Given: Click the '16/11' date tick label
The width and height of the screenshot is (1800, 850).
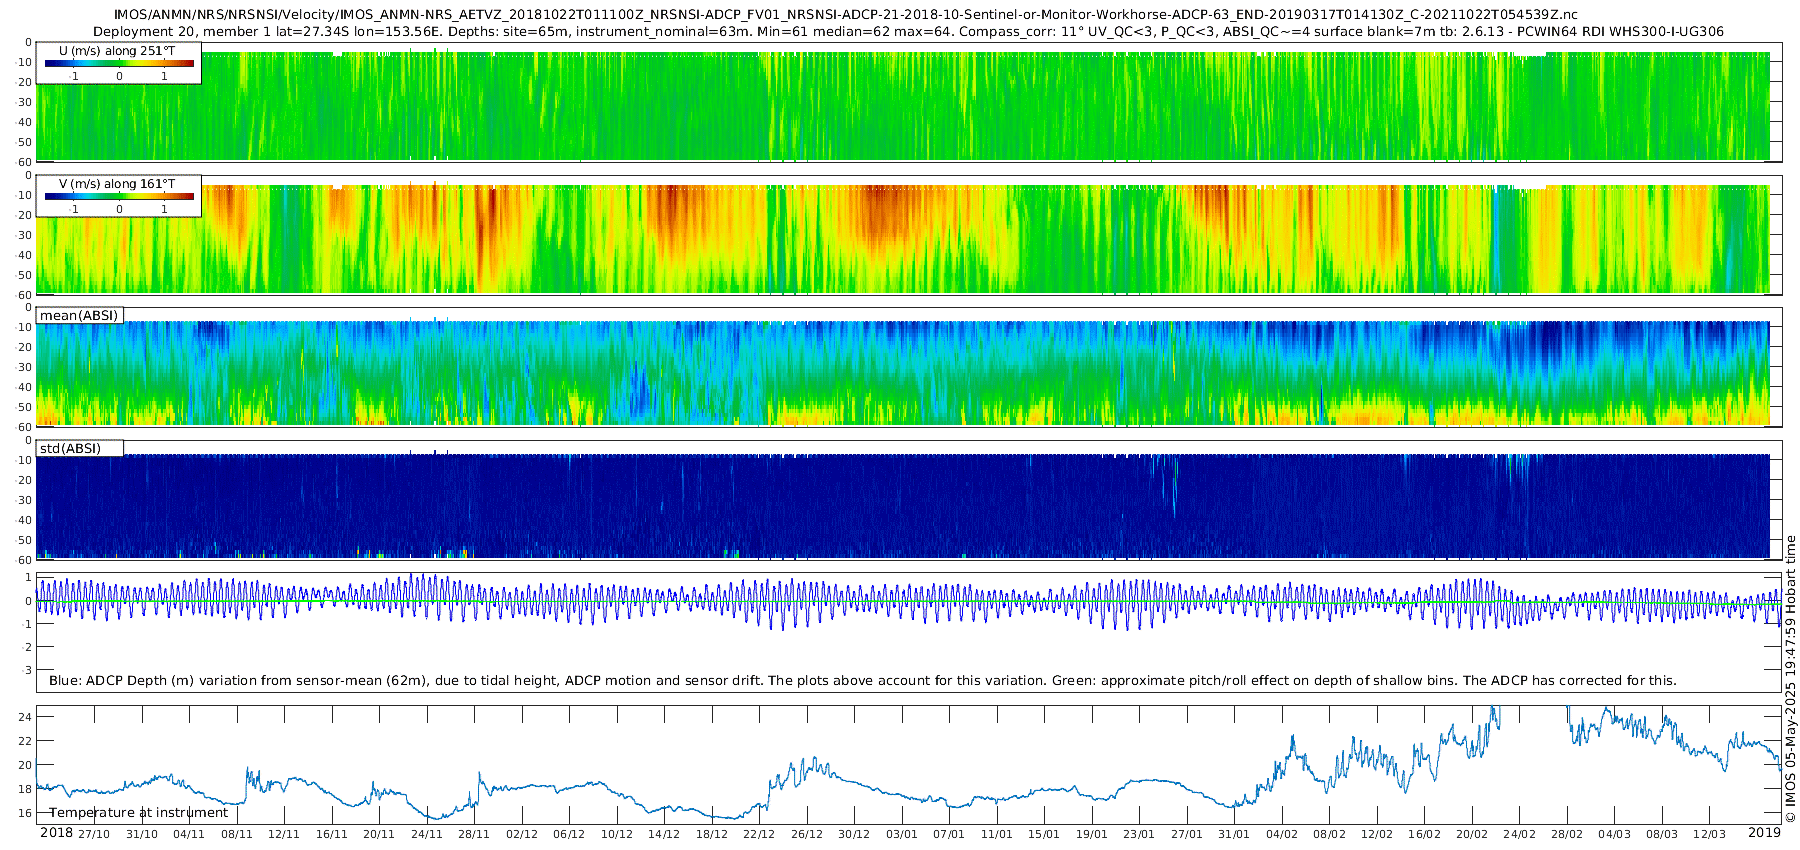Looking at the screenshot, I should [332, 834].
